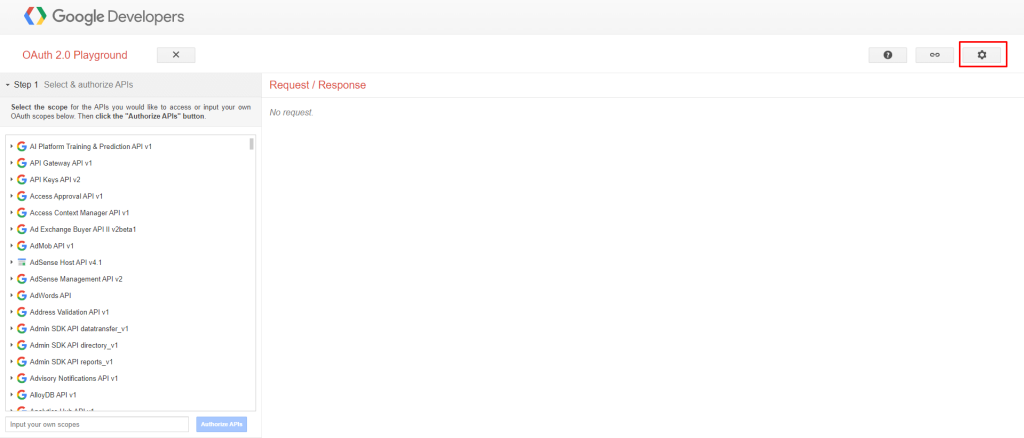Select Admin SDK API directory_v1
Viewport: 1024px width, 438px height.
74,345
